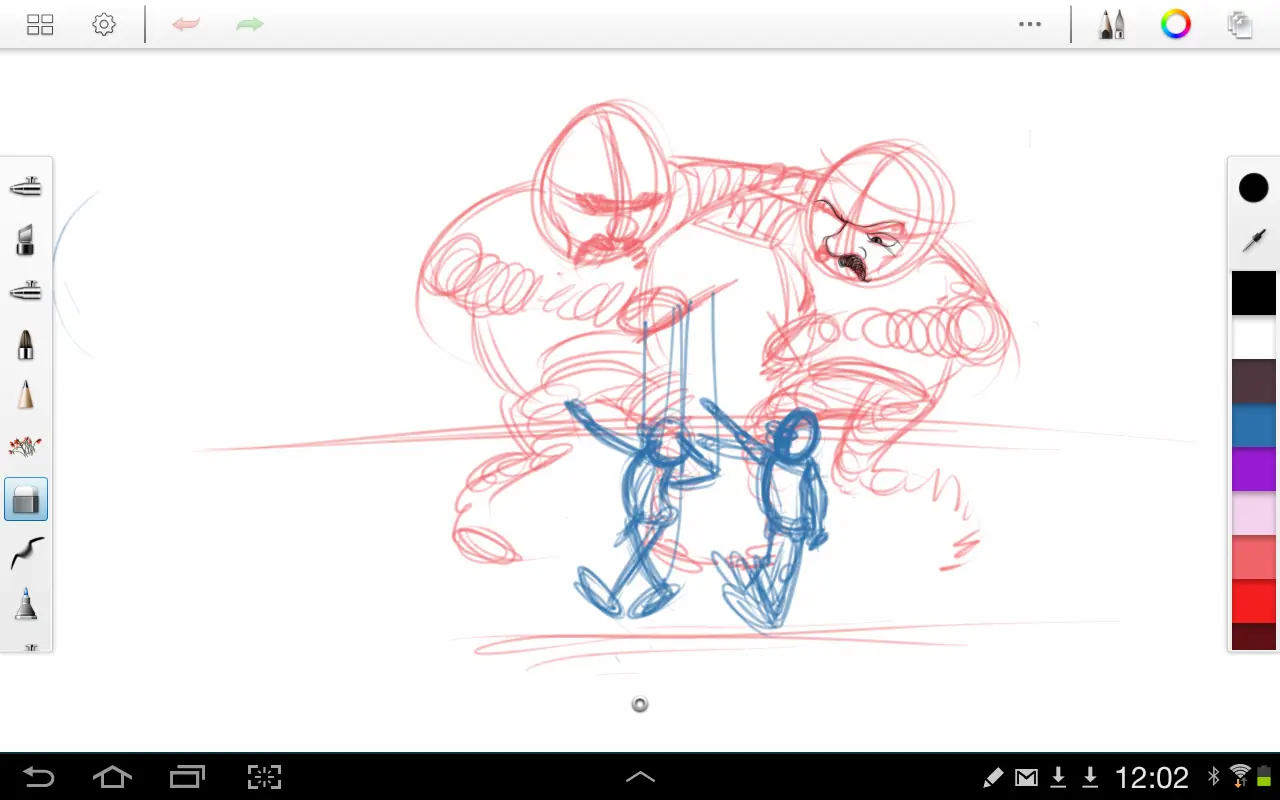Tap the Bluetooth status icon
This screenshot has width=1280, height=800.
pos(1214,777)
